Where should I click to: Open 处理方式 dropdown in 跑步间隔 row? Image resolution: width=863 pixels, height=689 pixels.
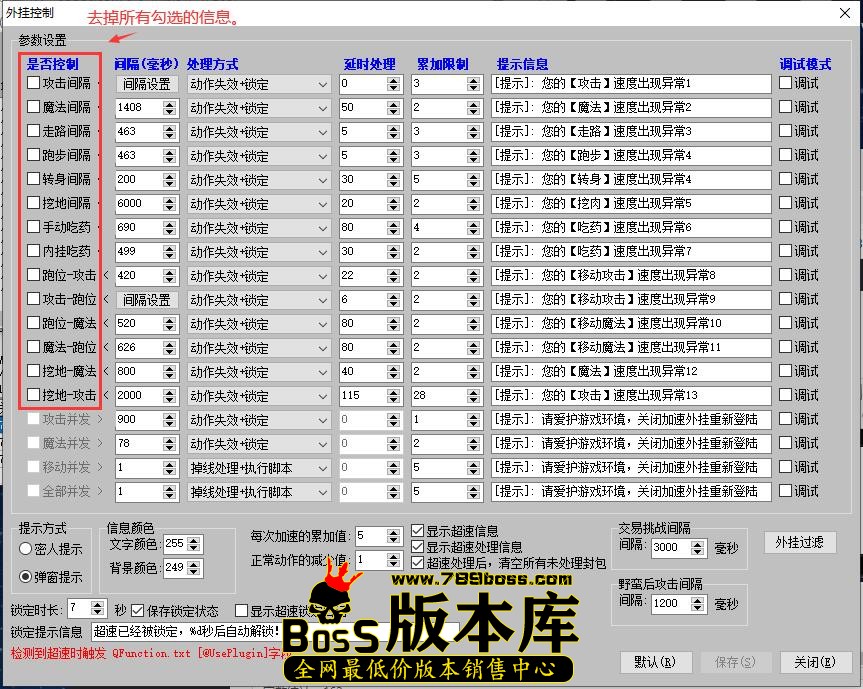(x=323, y=156)
